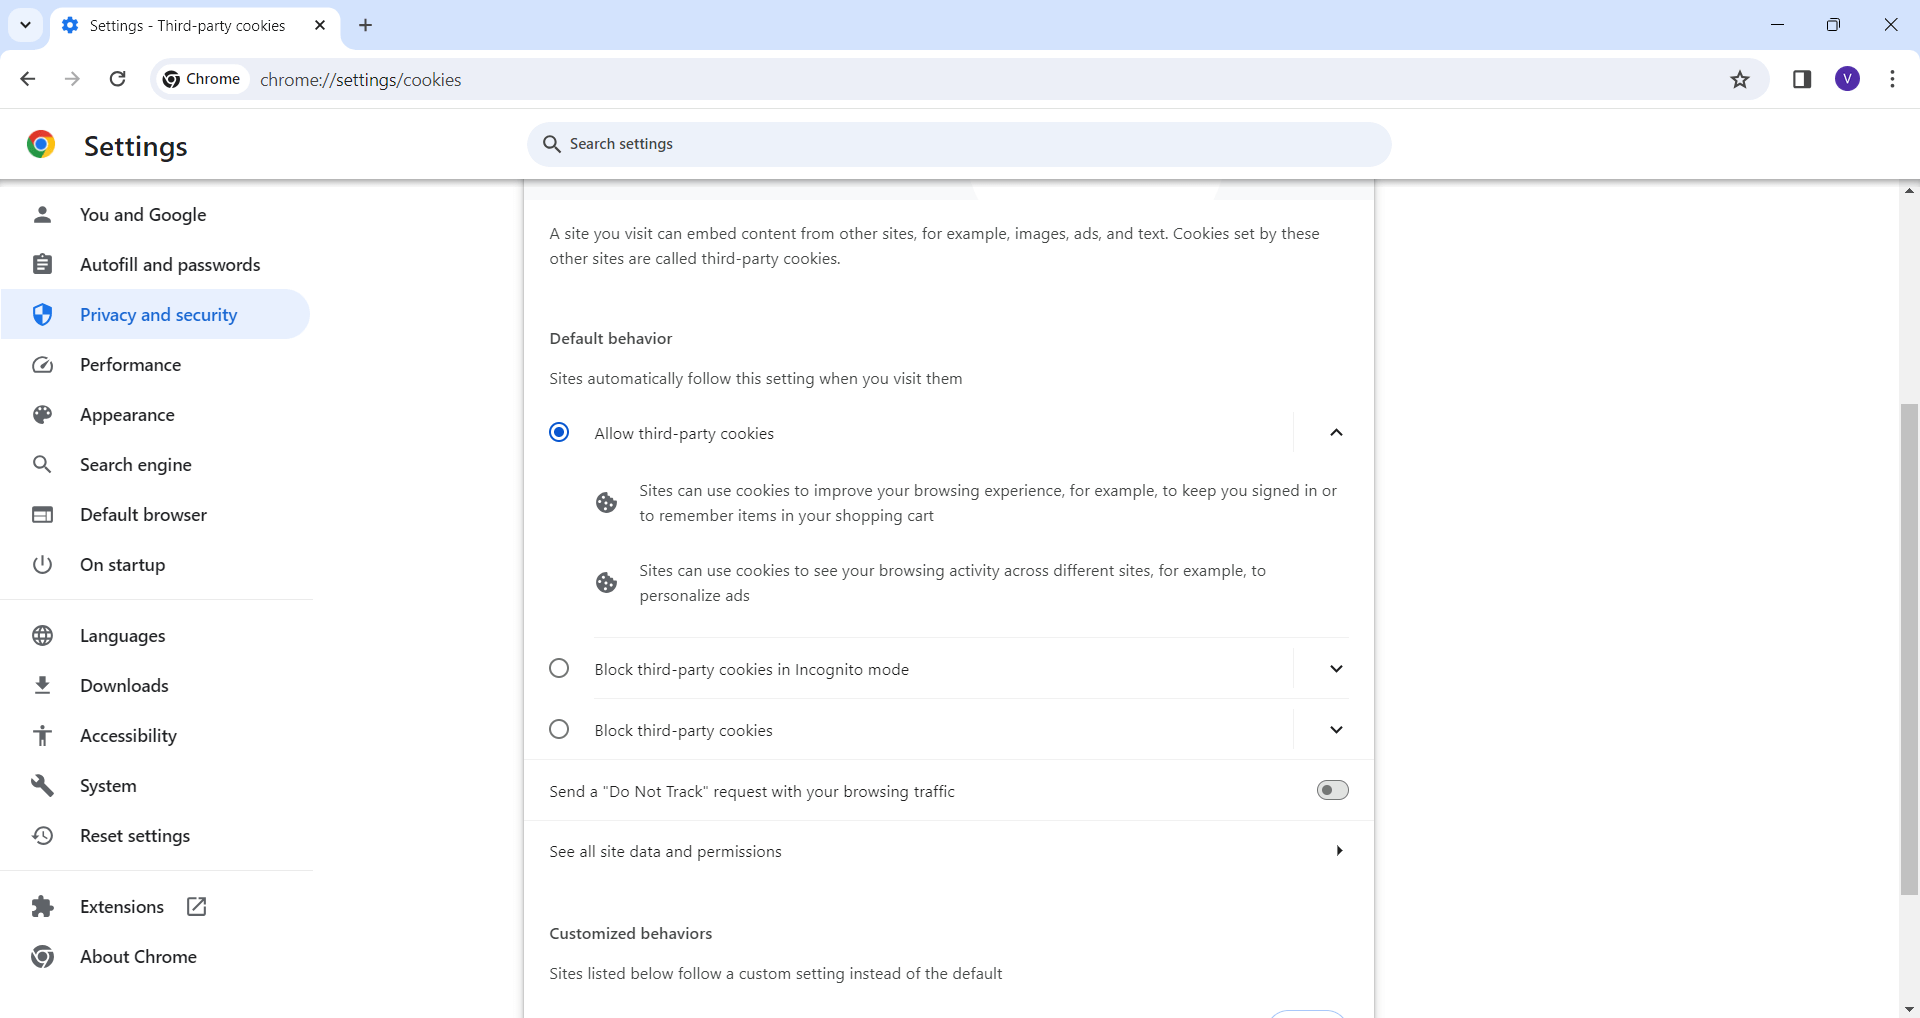Select the On startup power icon

pyautogui.click(x=43, y=564)
